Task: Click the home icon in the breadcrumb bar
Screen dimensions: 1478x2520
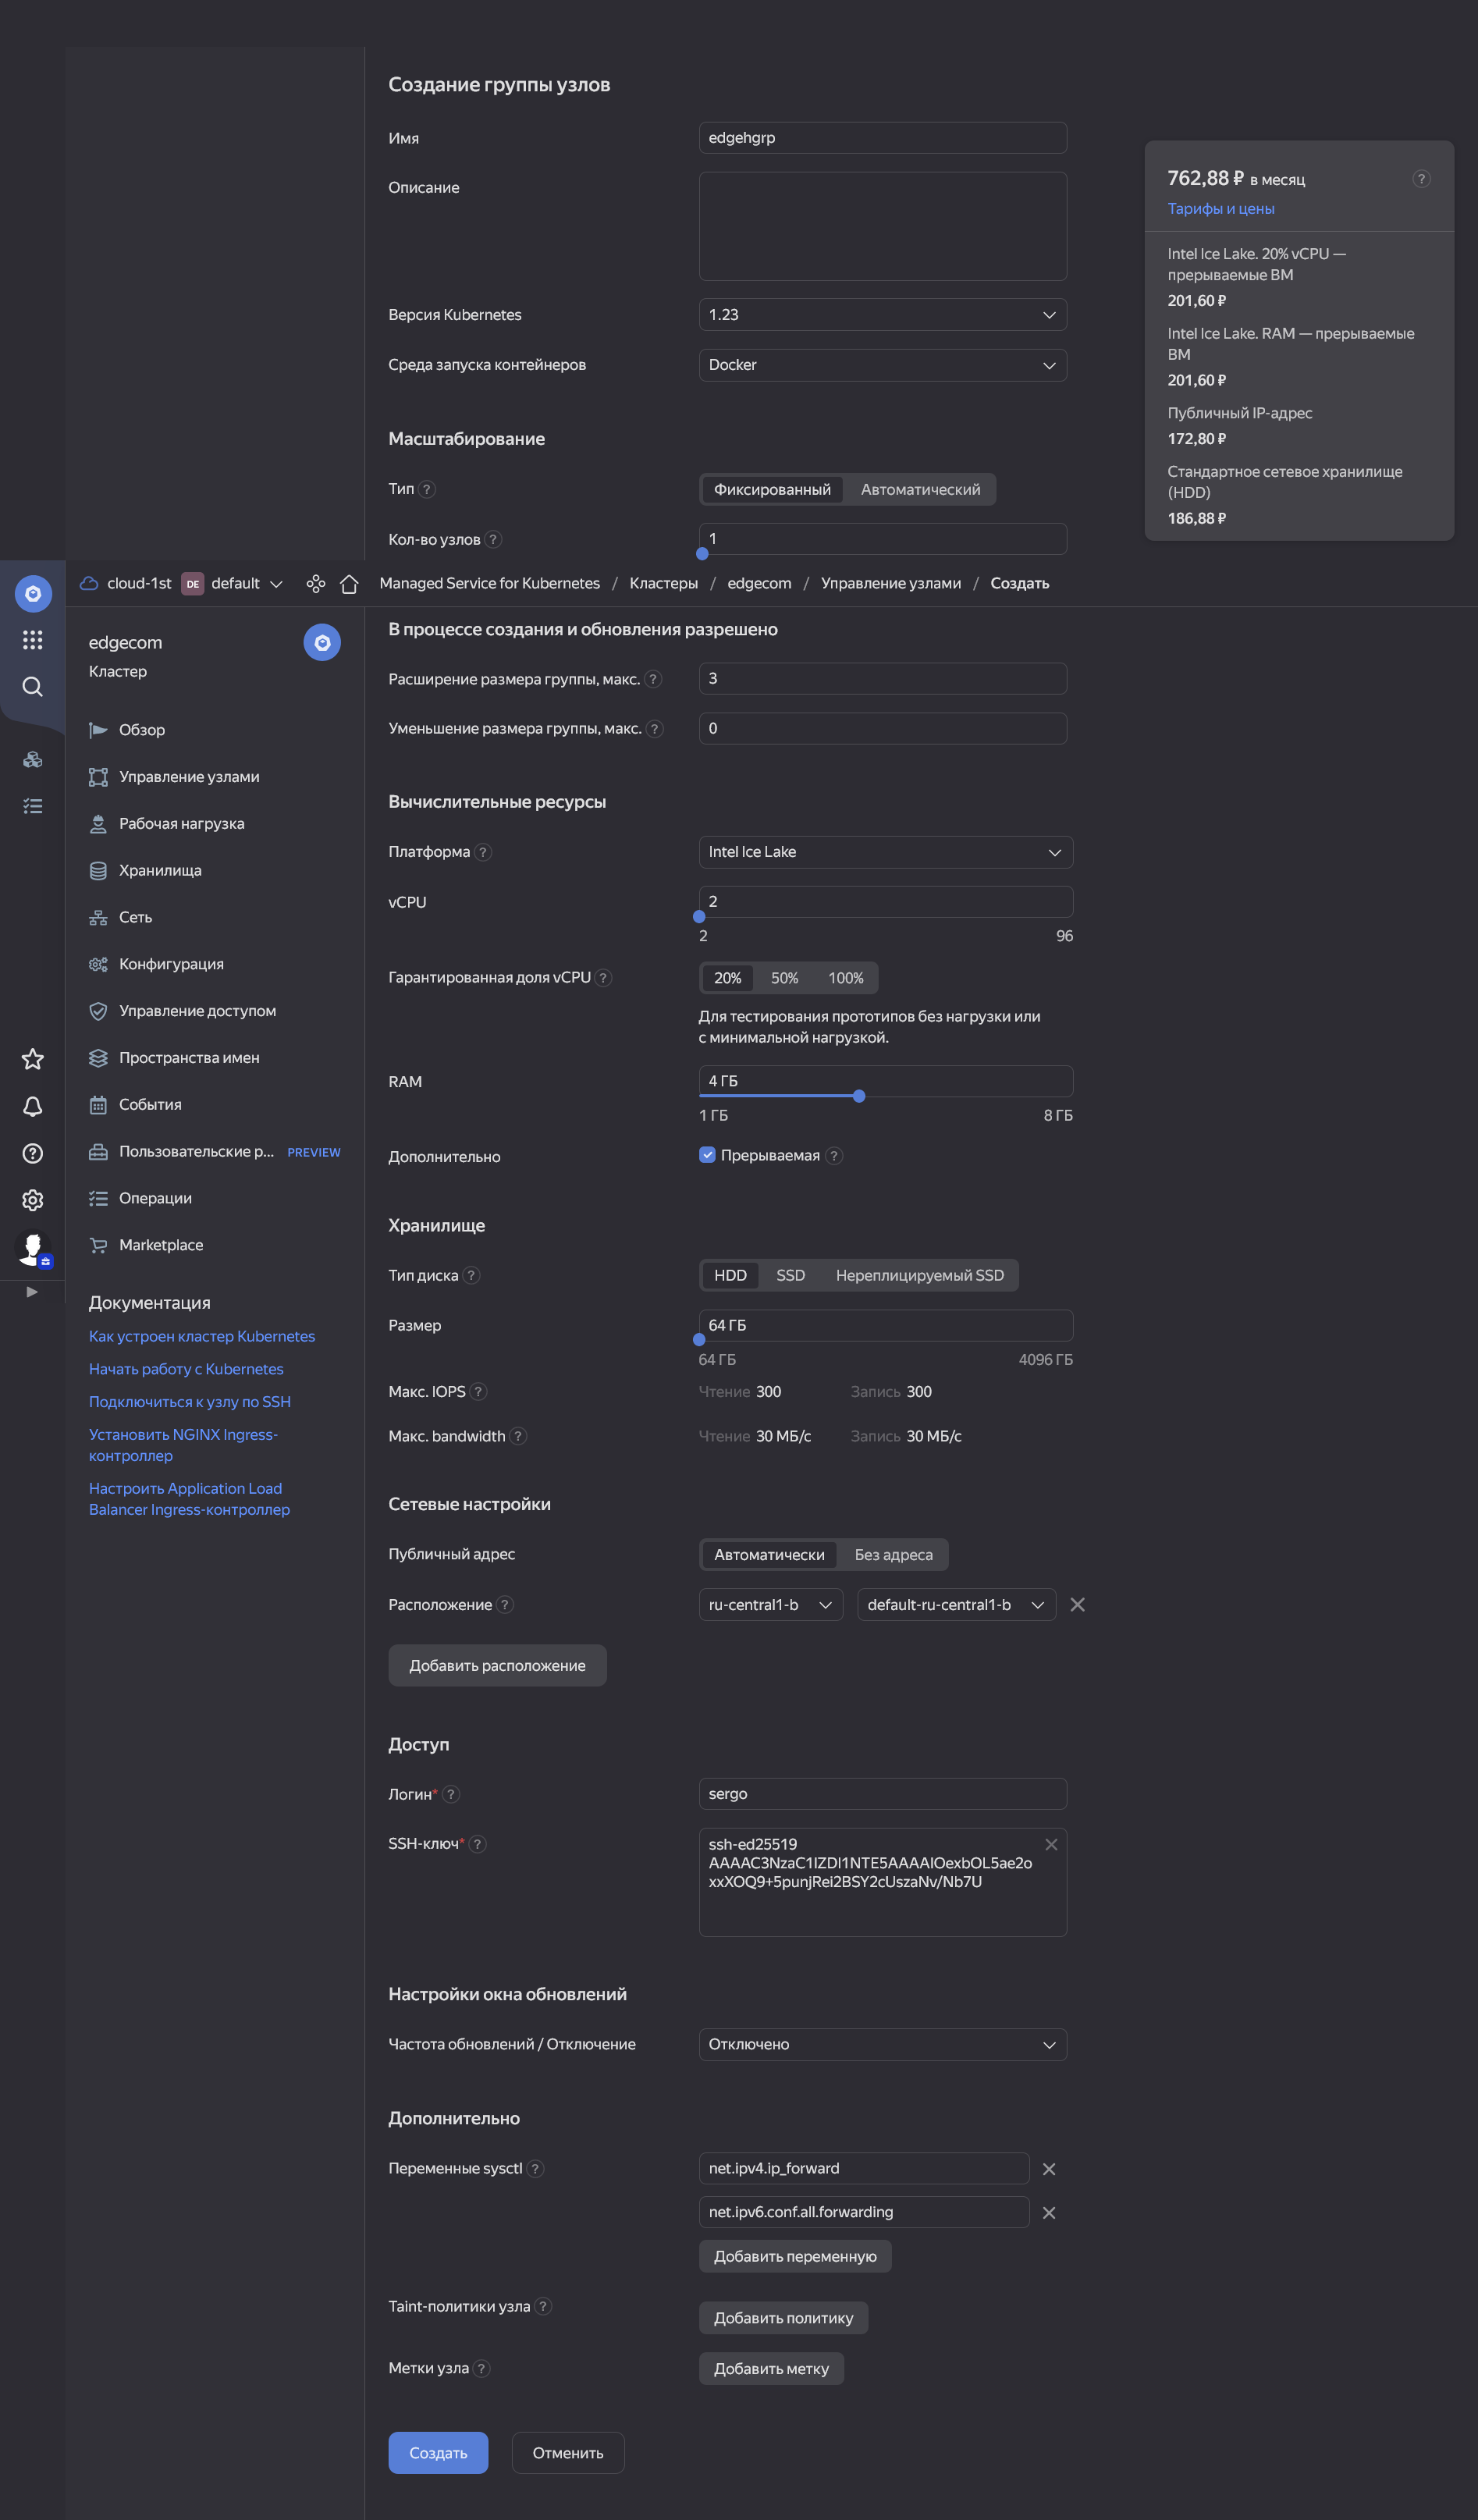Action: pos(348,583)
